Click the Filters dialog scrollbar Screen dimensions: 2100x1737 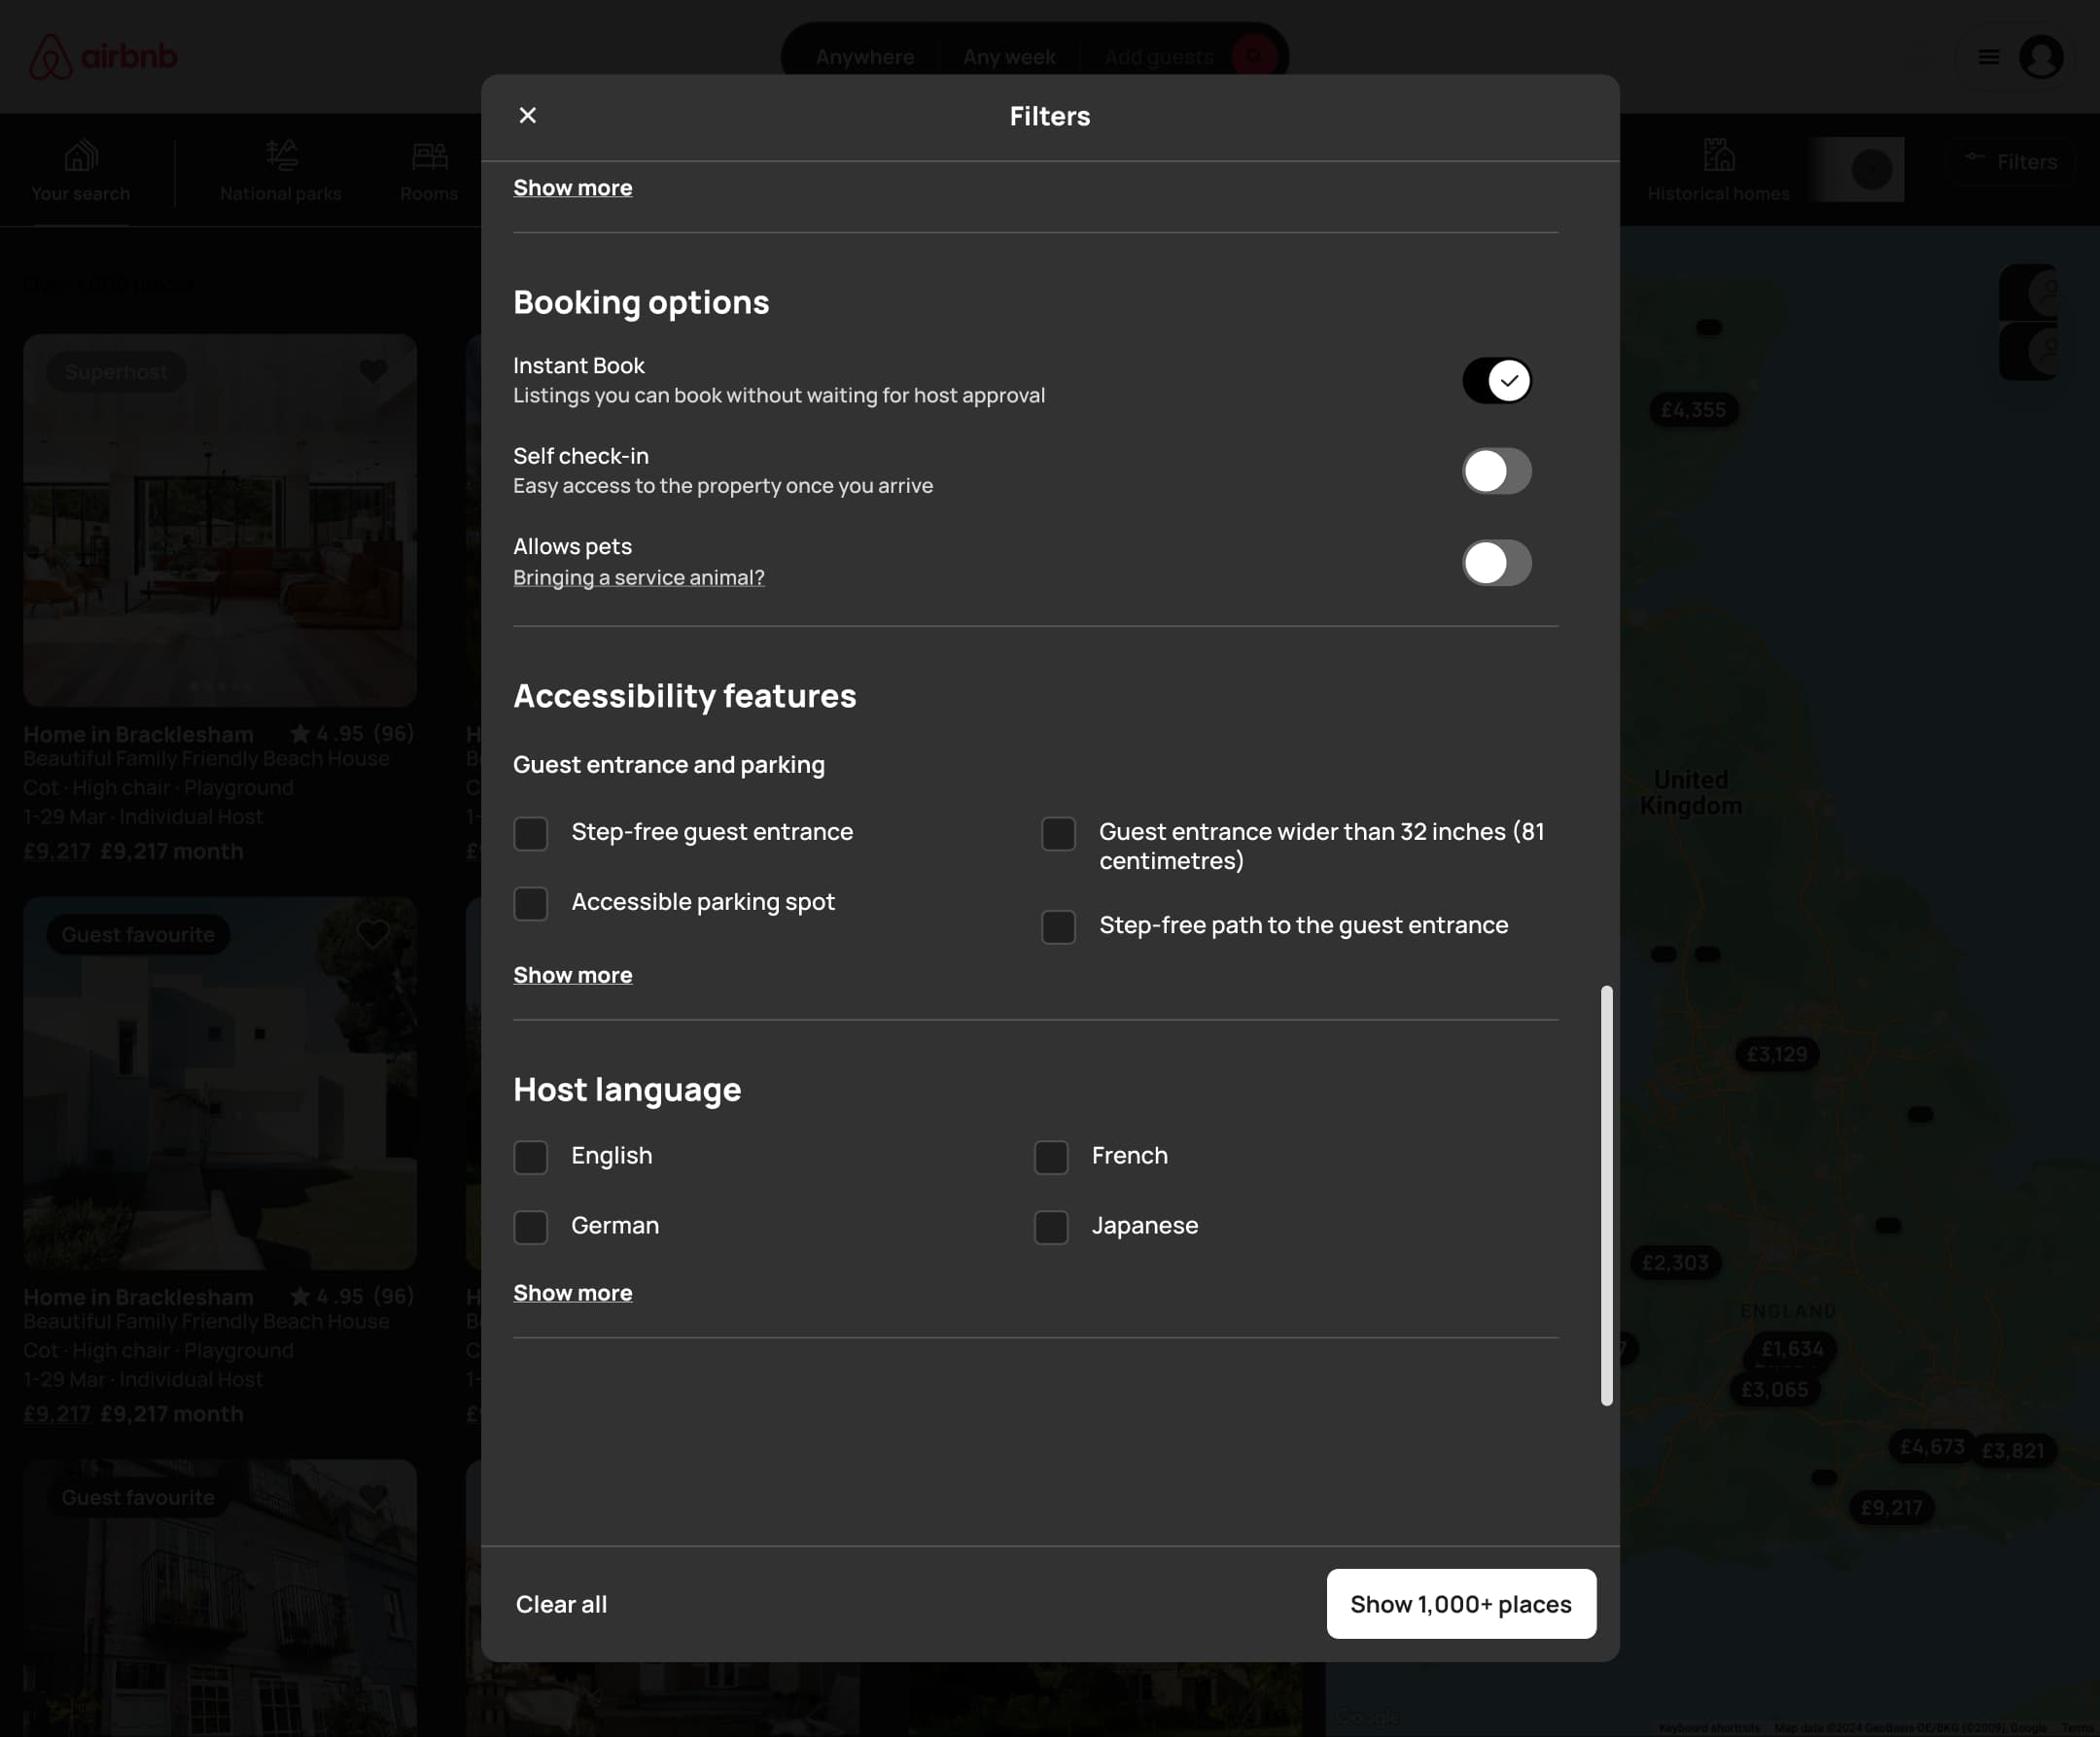click(x=1606, y=1195)
